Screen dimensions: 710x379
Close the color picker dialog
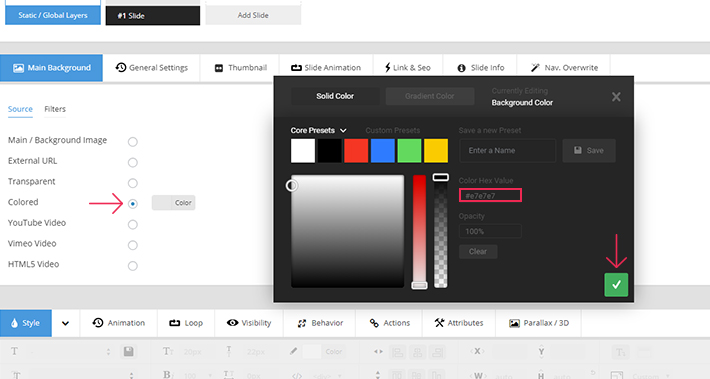[x=616, y=97]
